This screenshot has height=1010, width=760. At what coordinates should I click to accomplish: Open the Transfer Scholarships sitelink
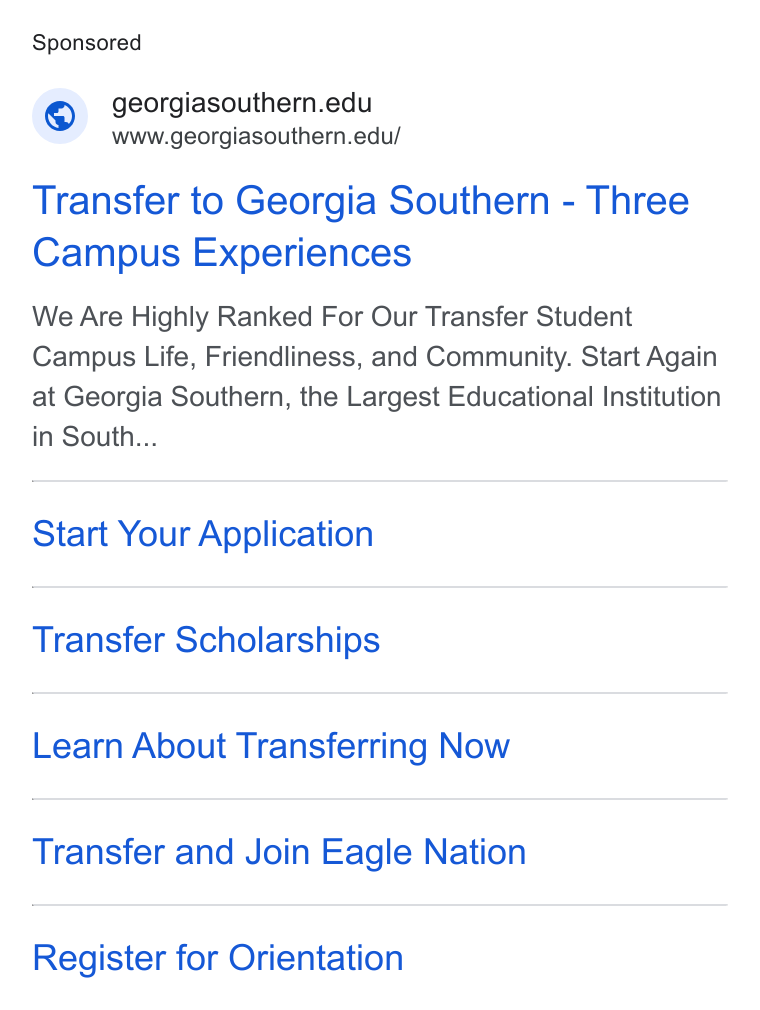(x=206, y=640)
